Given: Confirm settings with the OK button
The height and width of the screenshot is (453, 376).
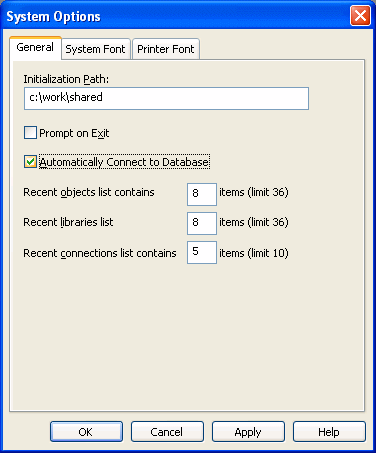Looking at the screenshot, I should pos(86,432).
